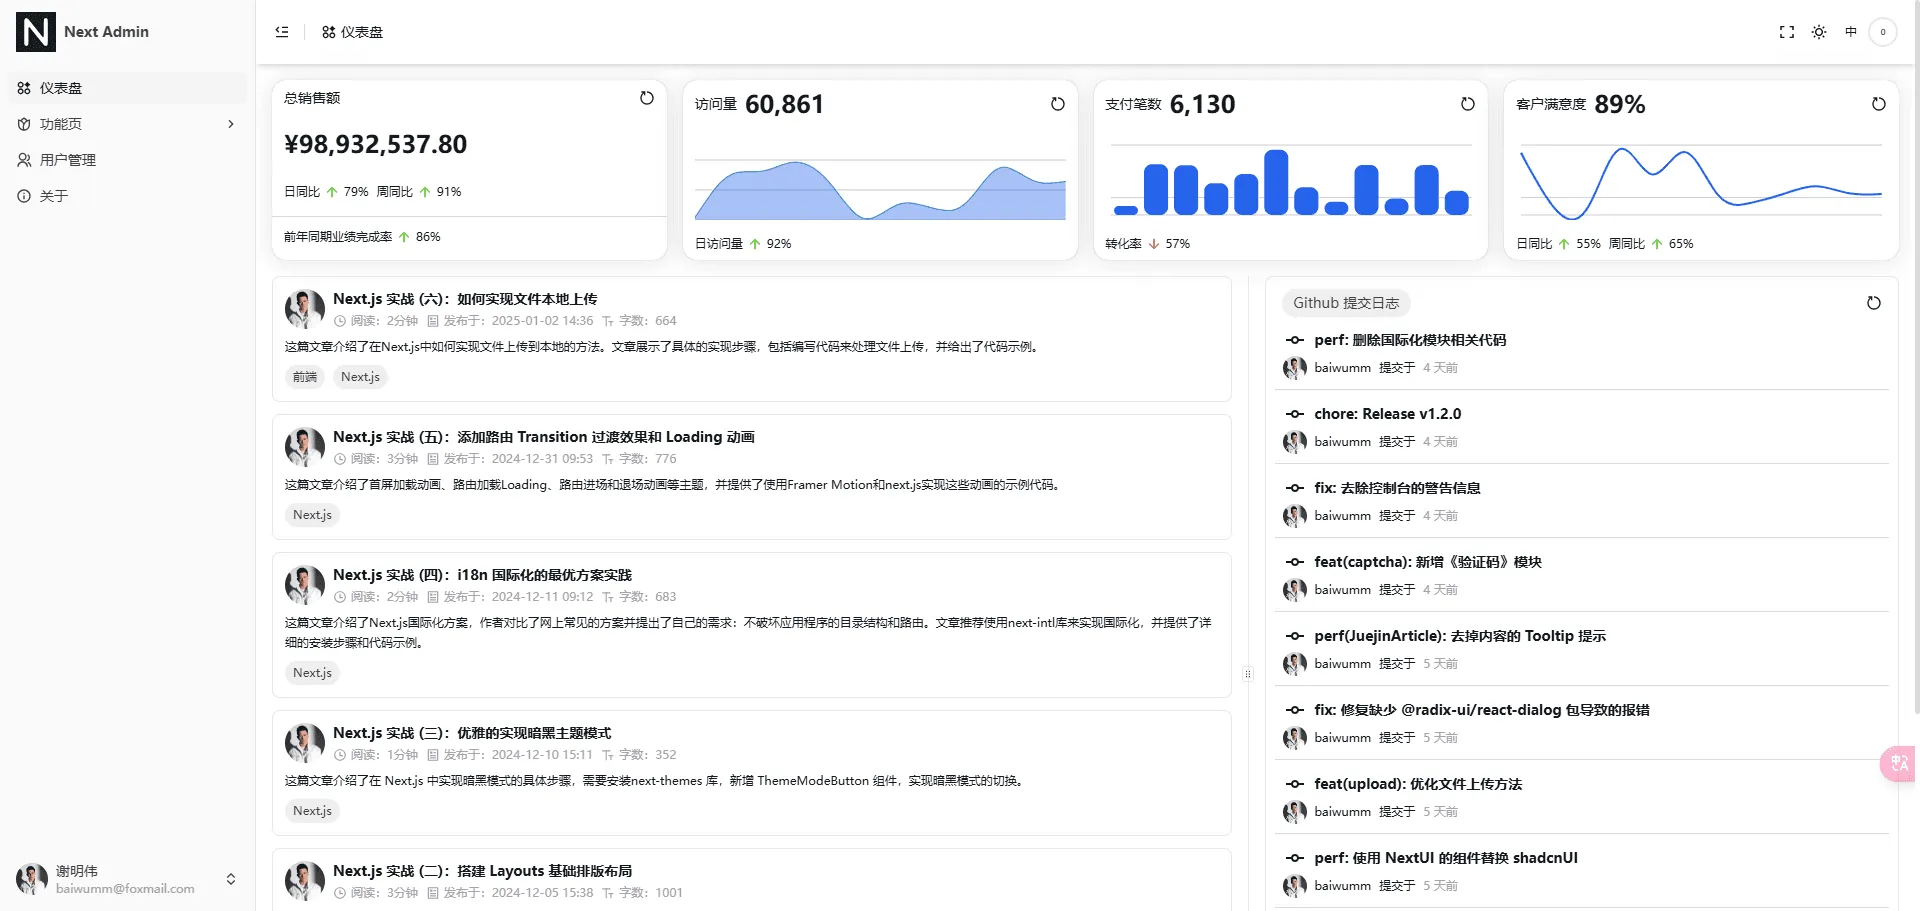The image size is (1920, 911).
Task: Refresh the 支付笔数 card
Action: tap(1468, 104)
